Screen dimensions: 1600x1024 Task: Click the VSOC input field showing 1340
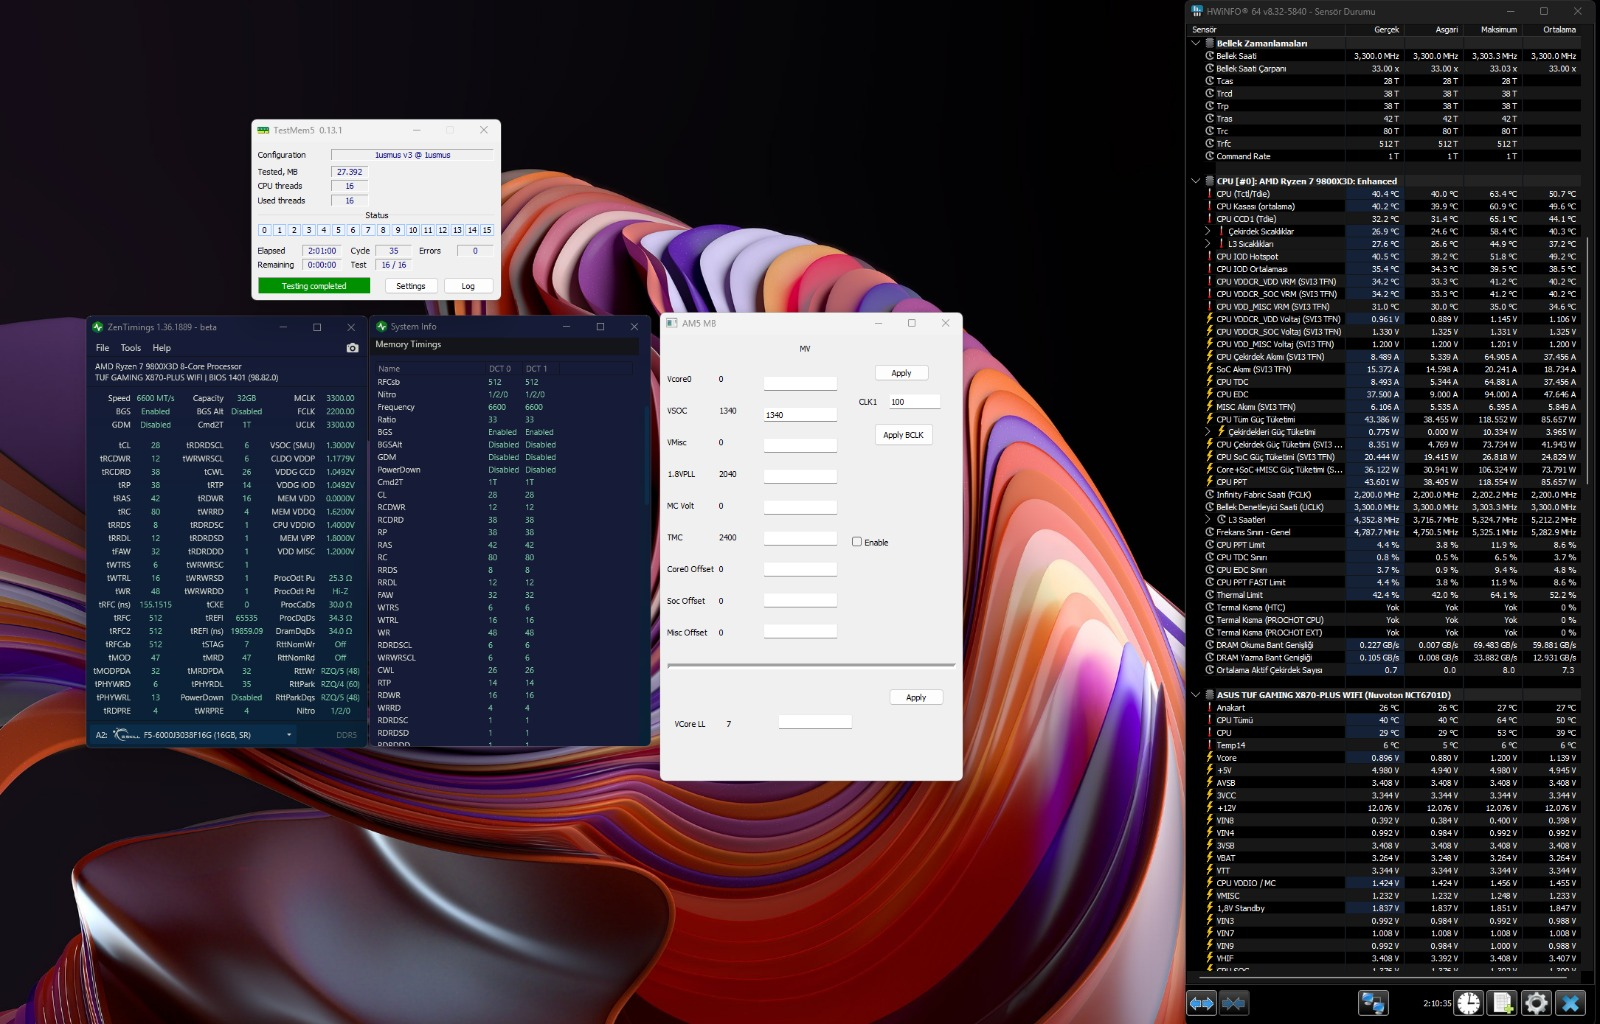tap(800, 414)
